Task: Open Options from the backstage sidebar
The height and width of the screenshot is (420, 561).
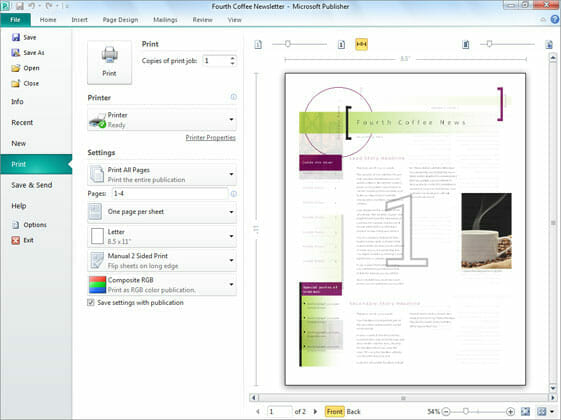Action: (29, 225)
